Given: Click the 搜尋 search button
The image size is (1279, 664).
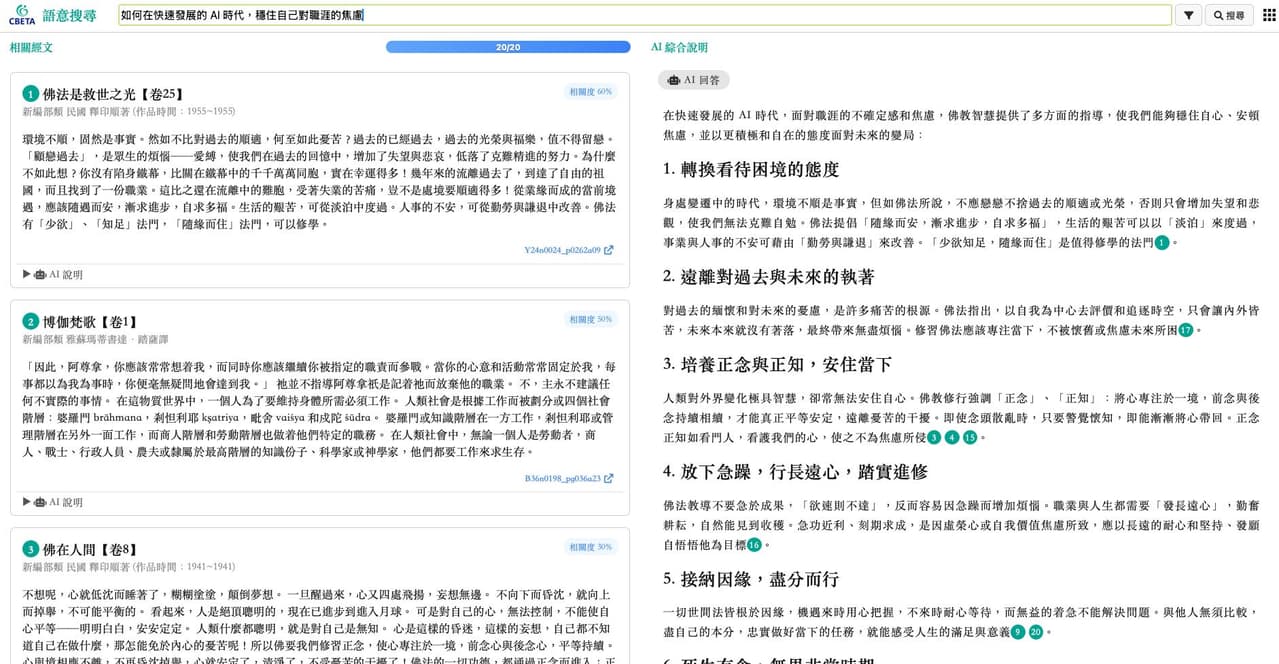Looking at the screenshot, I should 1229,15.
